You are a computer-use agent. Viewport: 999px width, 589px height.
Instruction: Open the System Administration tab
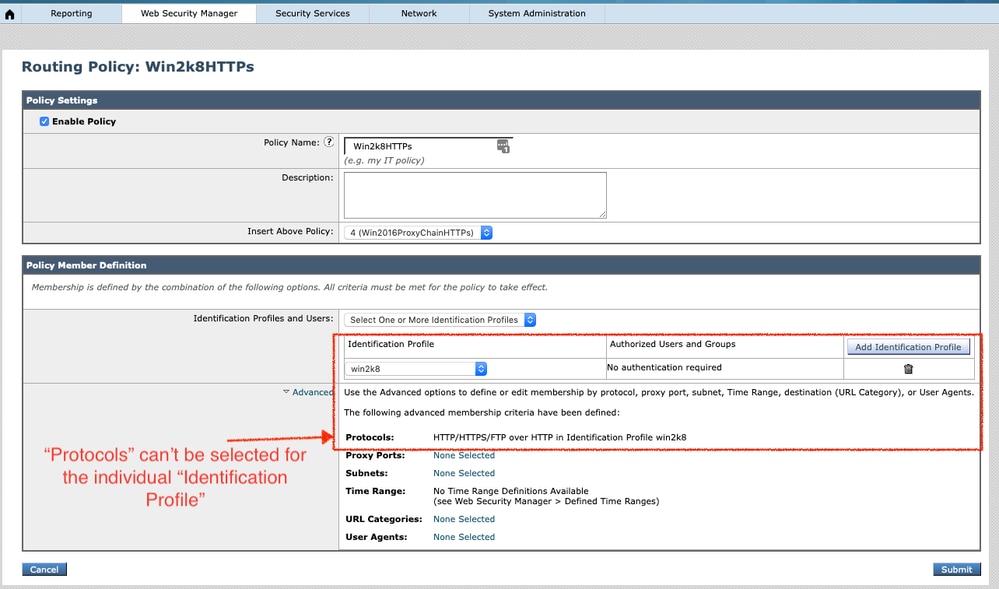coord(536,13)
